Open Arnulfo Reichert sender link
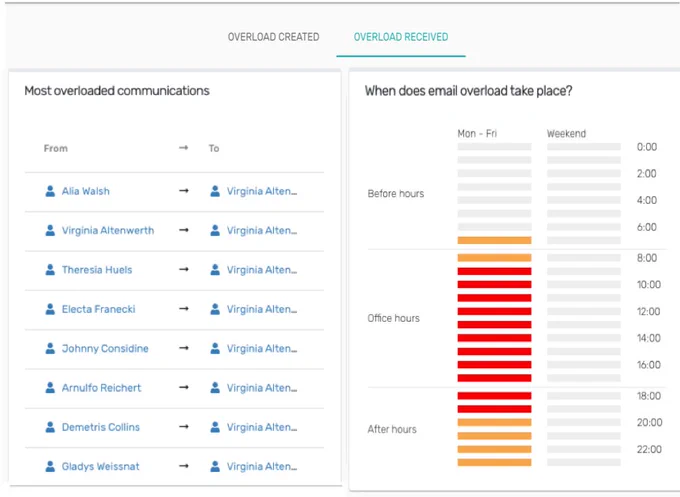680x497 pixels. point(101,388)
